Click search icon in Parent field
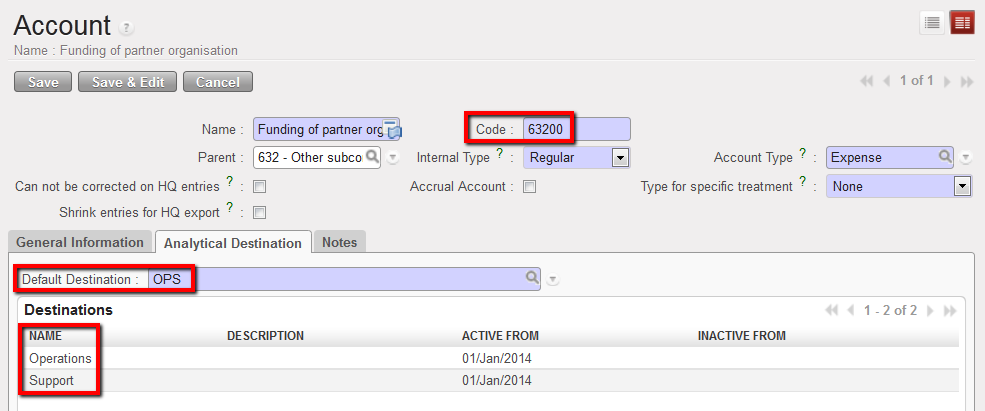 [371, 157]
